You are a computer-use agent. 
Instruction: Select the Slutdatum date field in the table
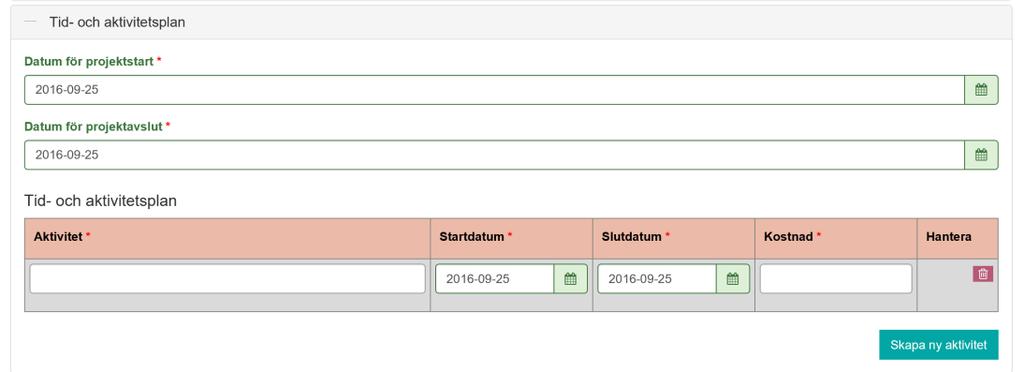(x=656, y=279)
